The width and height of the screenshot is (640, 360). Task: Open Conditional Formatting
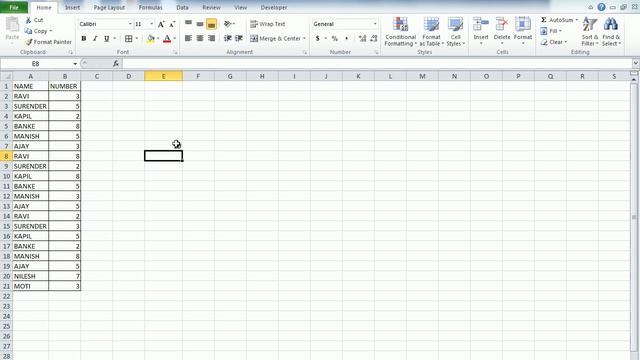click(x=400, y=31)
